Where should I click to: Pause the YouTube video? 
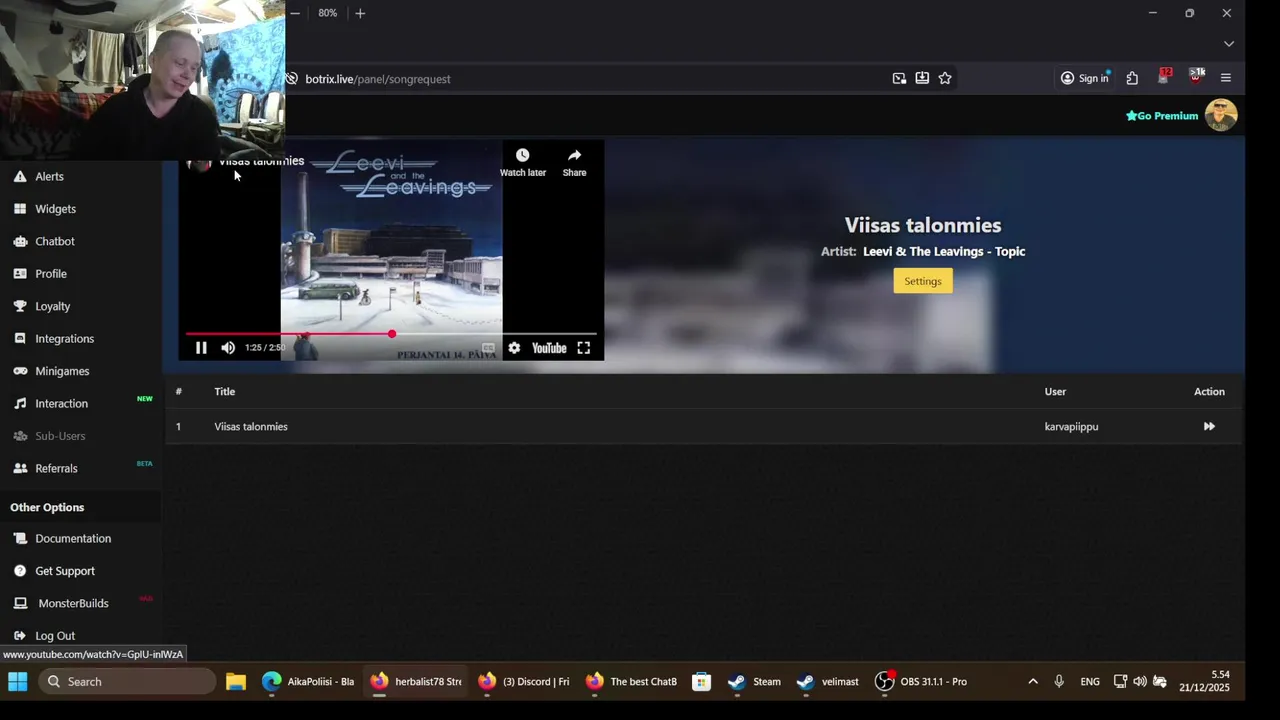click(201, 348)
